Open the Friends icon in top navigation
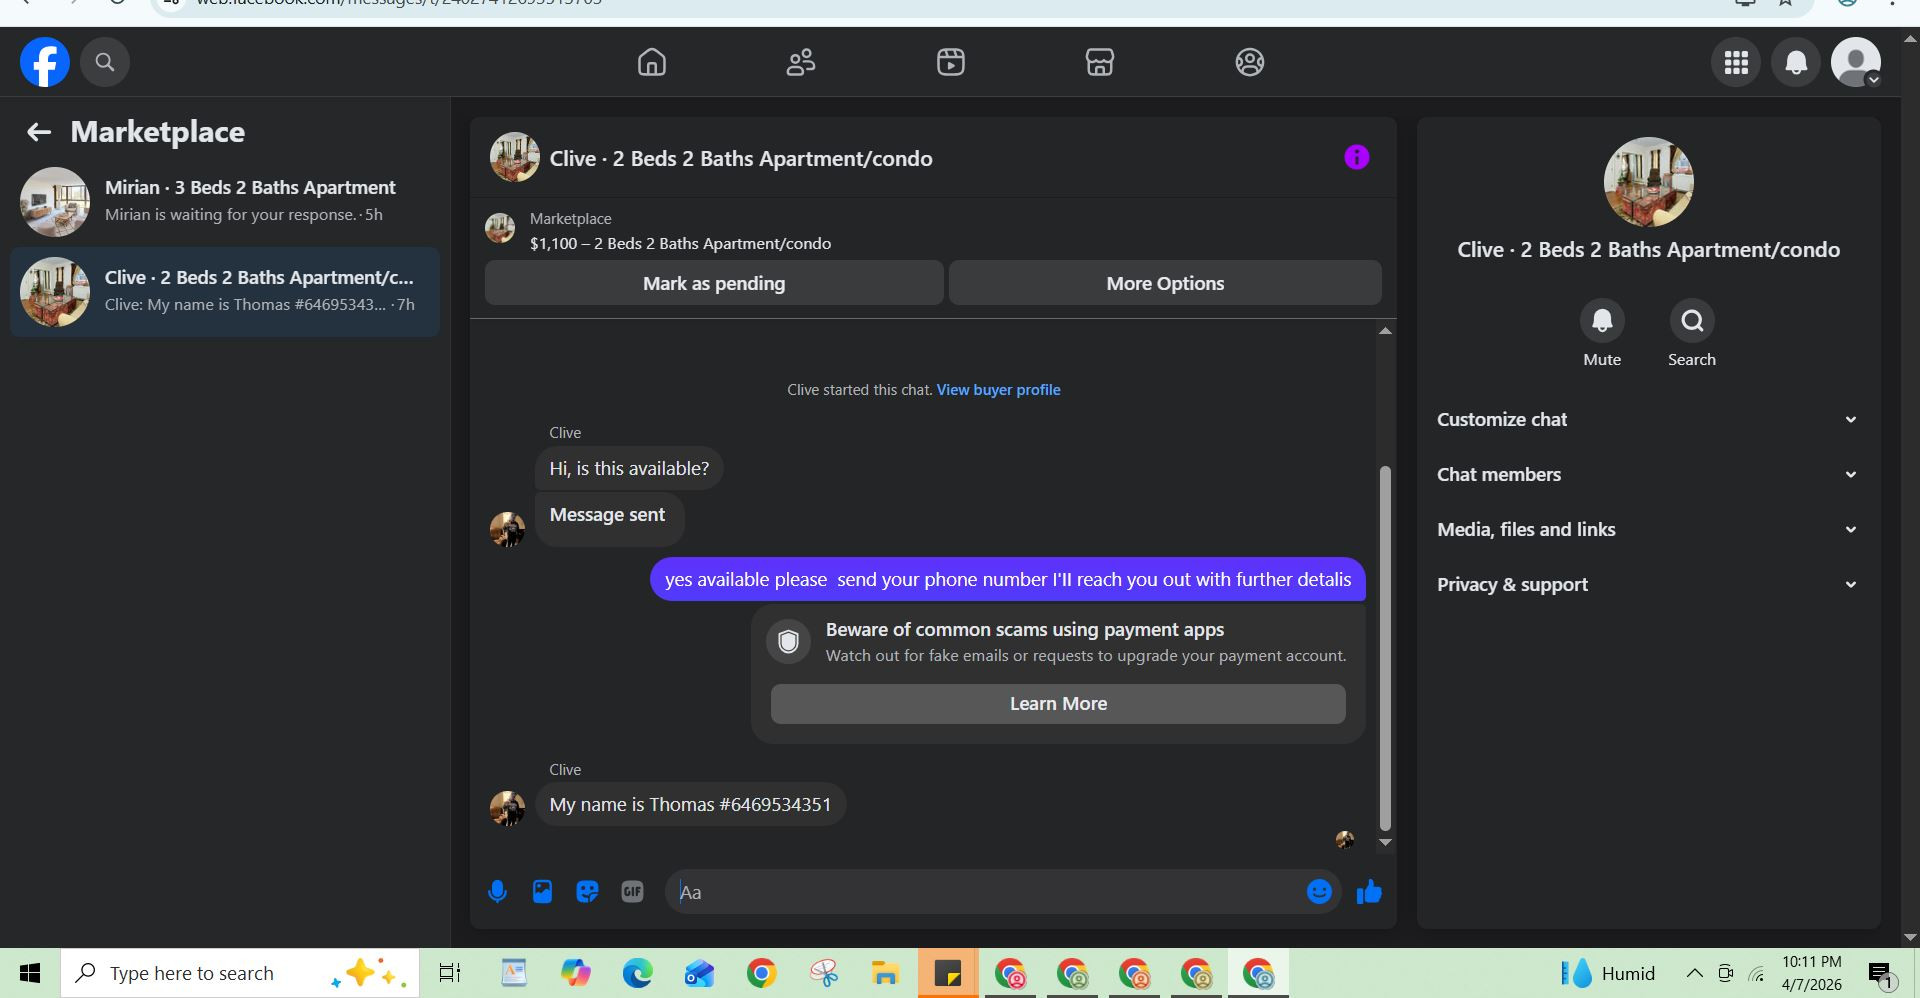1920x998 pixels. (801, 62)
